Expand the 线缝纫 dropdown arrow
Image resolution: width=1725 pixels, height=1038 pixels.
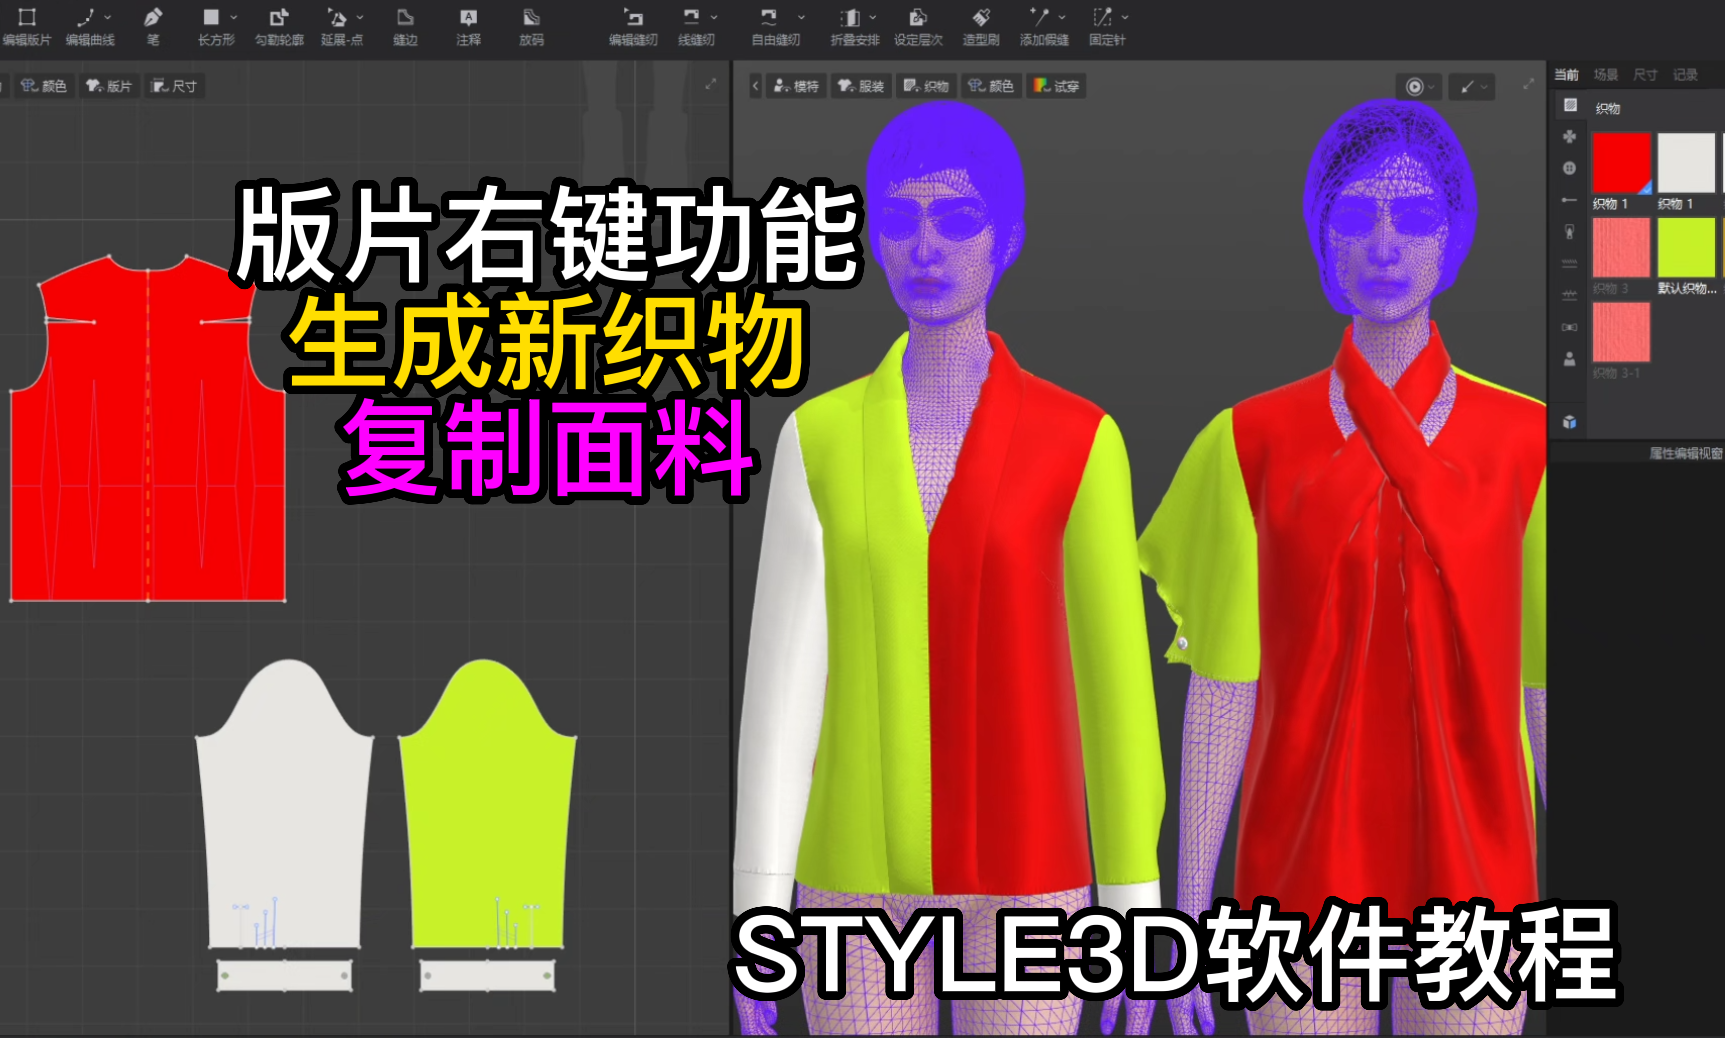click(x=714, y=17)
